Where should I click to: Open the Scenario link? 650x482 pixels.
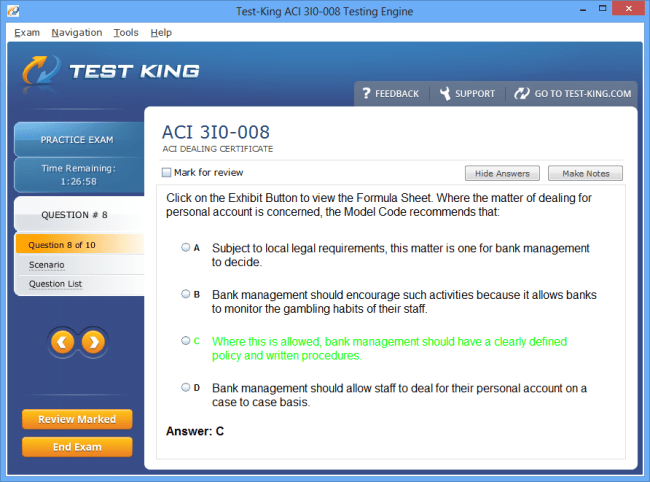(46, 265)
